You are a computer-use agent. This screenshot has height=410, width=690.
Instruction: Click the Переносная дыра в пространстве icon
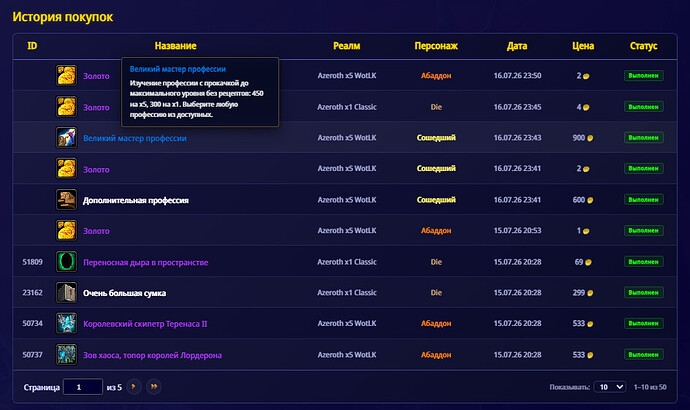click(66, 262)
